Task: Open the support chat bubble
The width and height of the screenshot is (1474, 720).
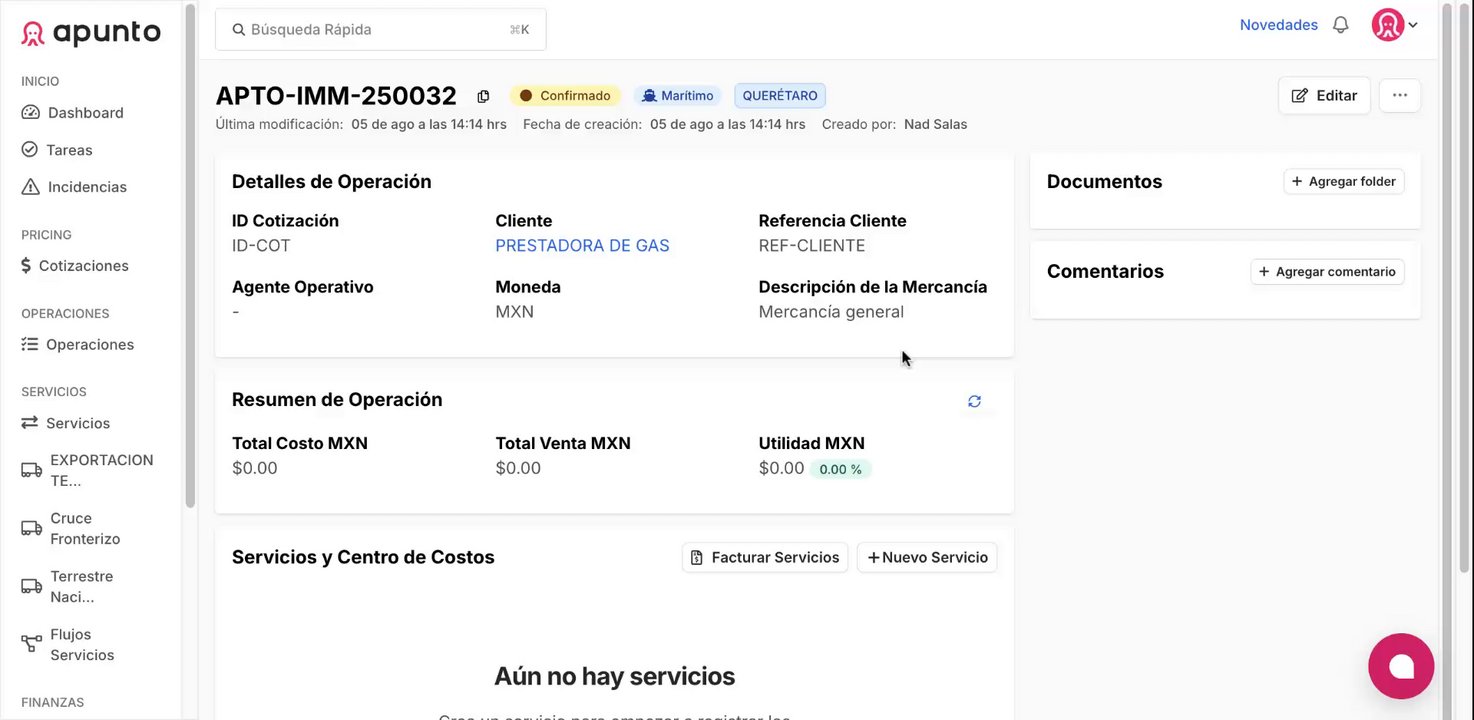Action: point(1400,666)
